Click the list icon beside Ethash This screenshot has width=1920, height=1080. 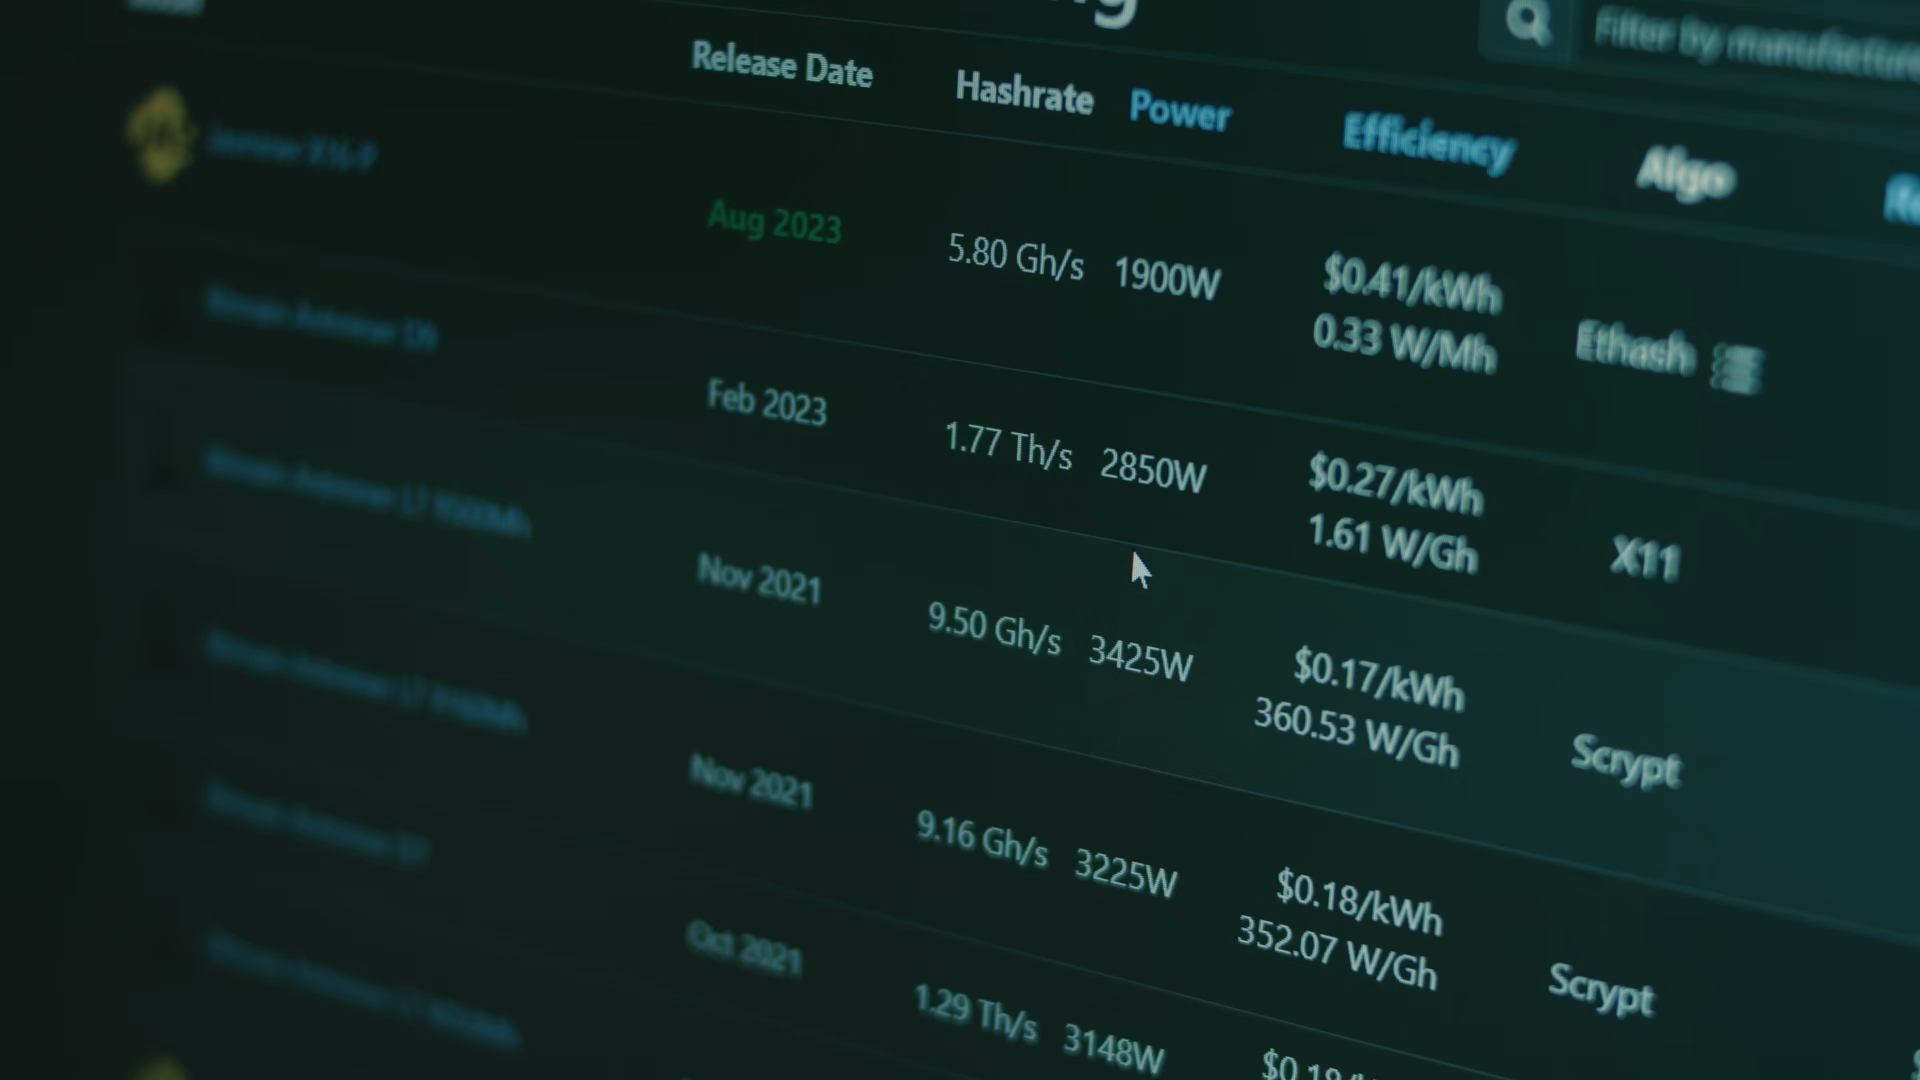pyautogui.click(x=1737, y=369)
